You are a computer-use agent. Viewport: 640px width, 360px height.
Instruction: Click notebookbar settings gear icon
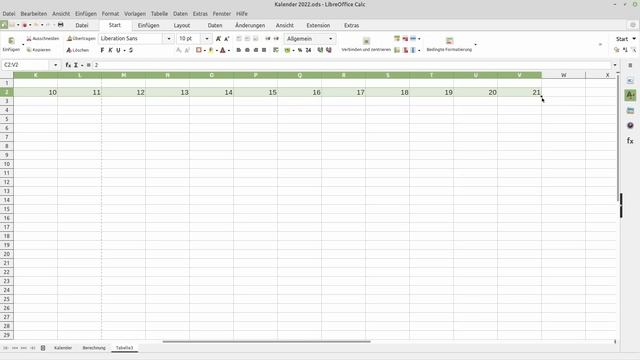633,25
